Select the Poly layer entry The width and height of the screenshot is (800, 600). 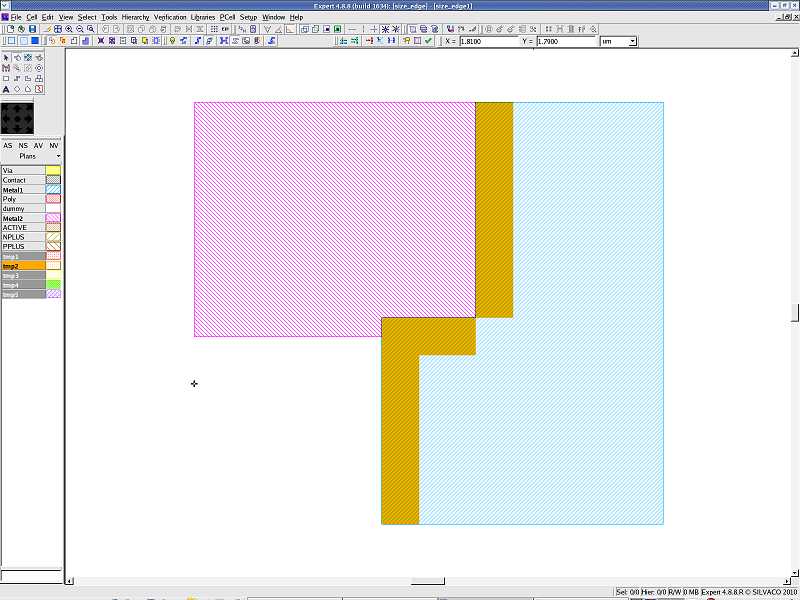coord(22,199)
